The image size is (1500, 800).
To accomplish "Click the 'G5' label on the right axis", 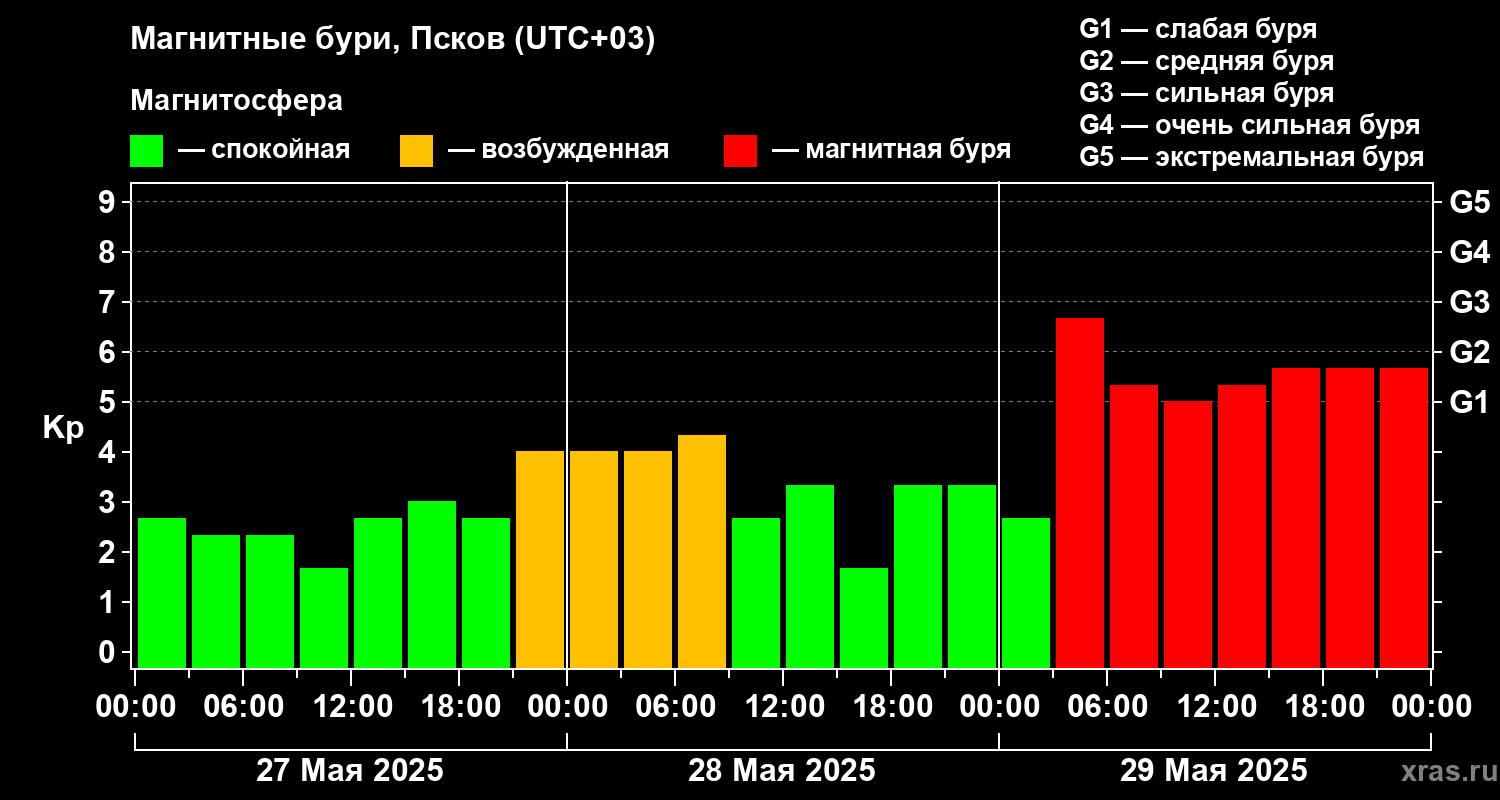I will coord(1470,202).
